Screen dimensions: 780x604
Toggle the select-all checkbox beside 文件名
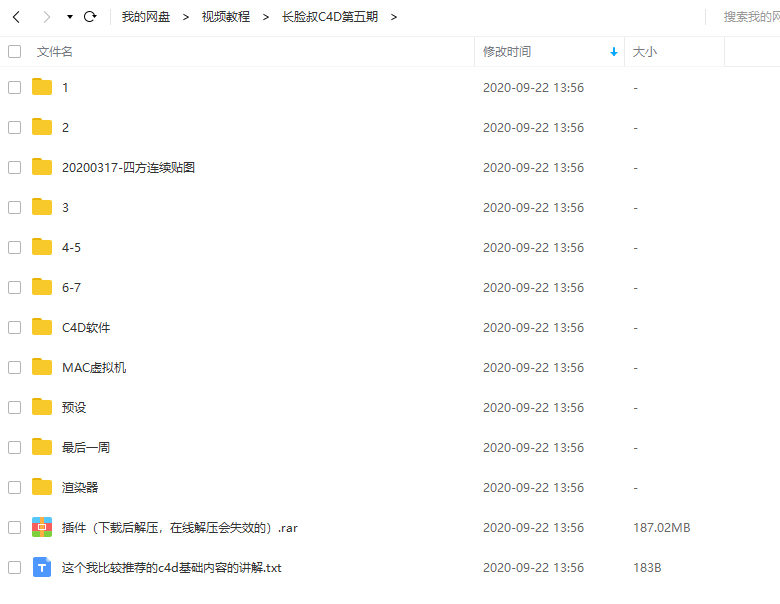click(x=14, y=51)
